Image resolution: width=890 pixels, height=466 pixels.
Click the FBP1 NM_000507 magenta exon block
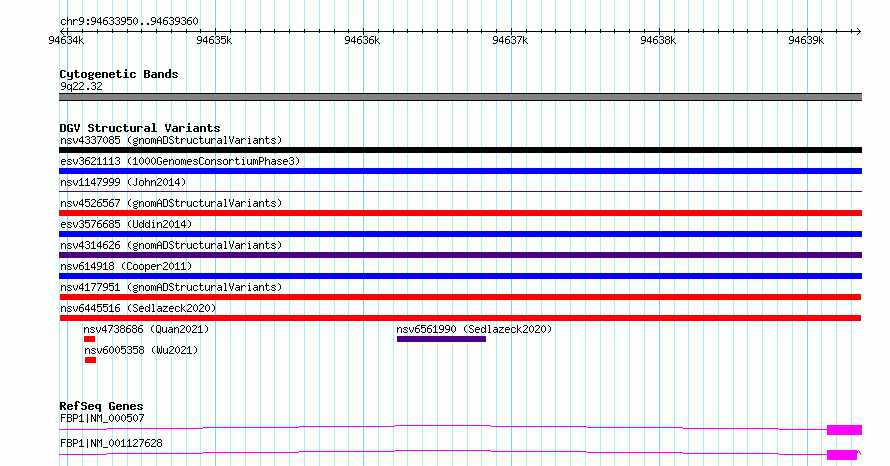pos(845,430)
